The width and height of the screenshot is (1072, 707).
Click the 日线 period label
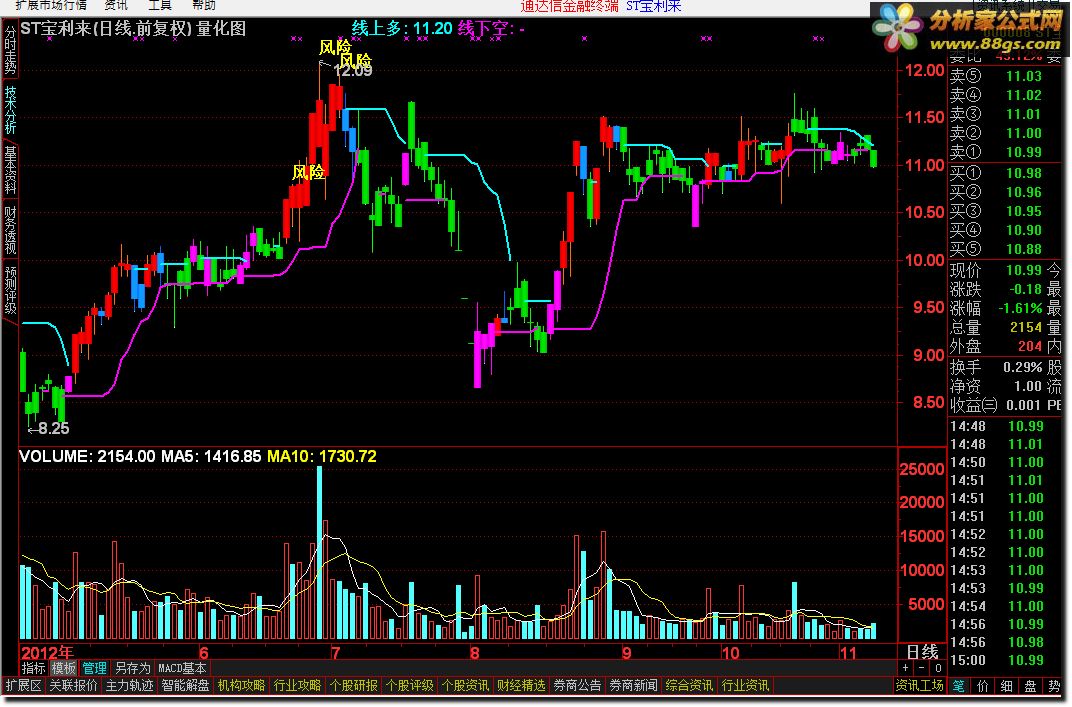pyautogui.click(x=922, y=652)
